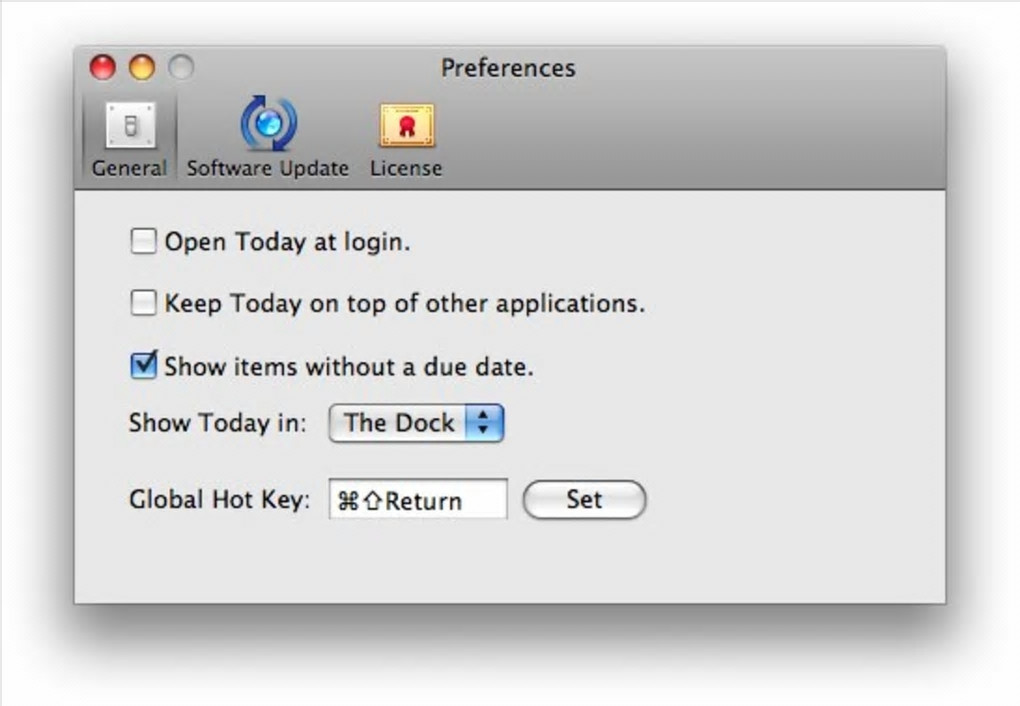Click the 'Open Today at login.' text
Image resolution: width=1020 pixels, height=706 pixels.
pos(287,242)
